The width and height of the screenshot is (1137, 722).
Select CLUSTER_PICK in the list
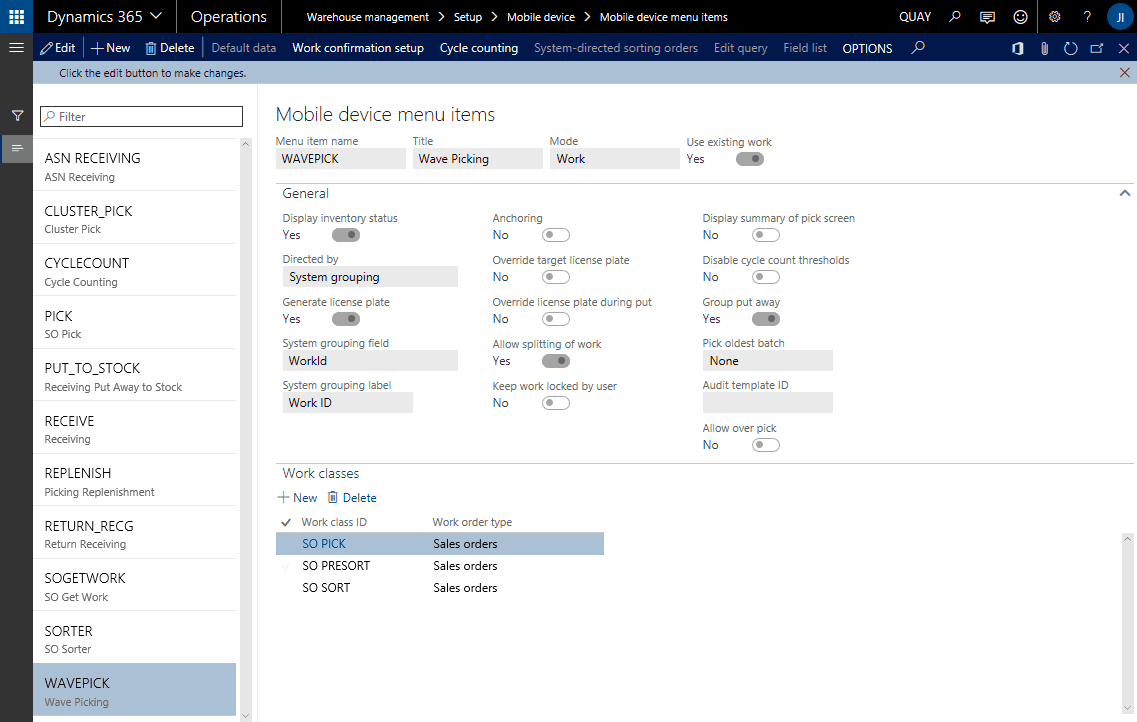pos(135,218)
